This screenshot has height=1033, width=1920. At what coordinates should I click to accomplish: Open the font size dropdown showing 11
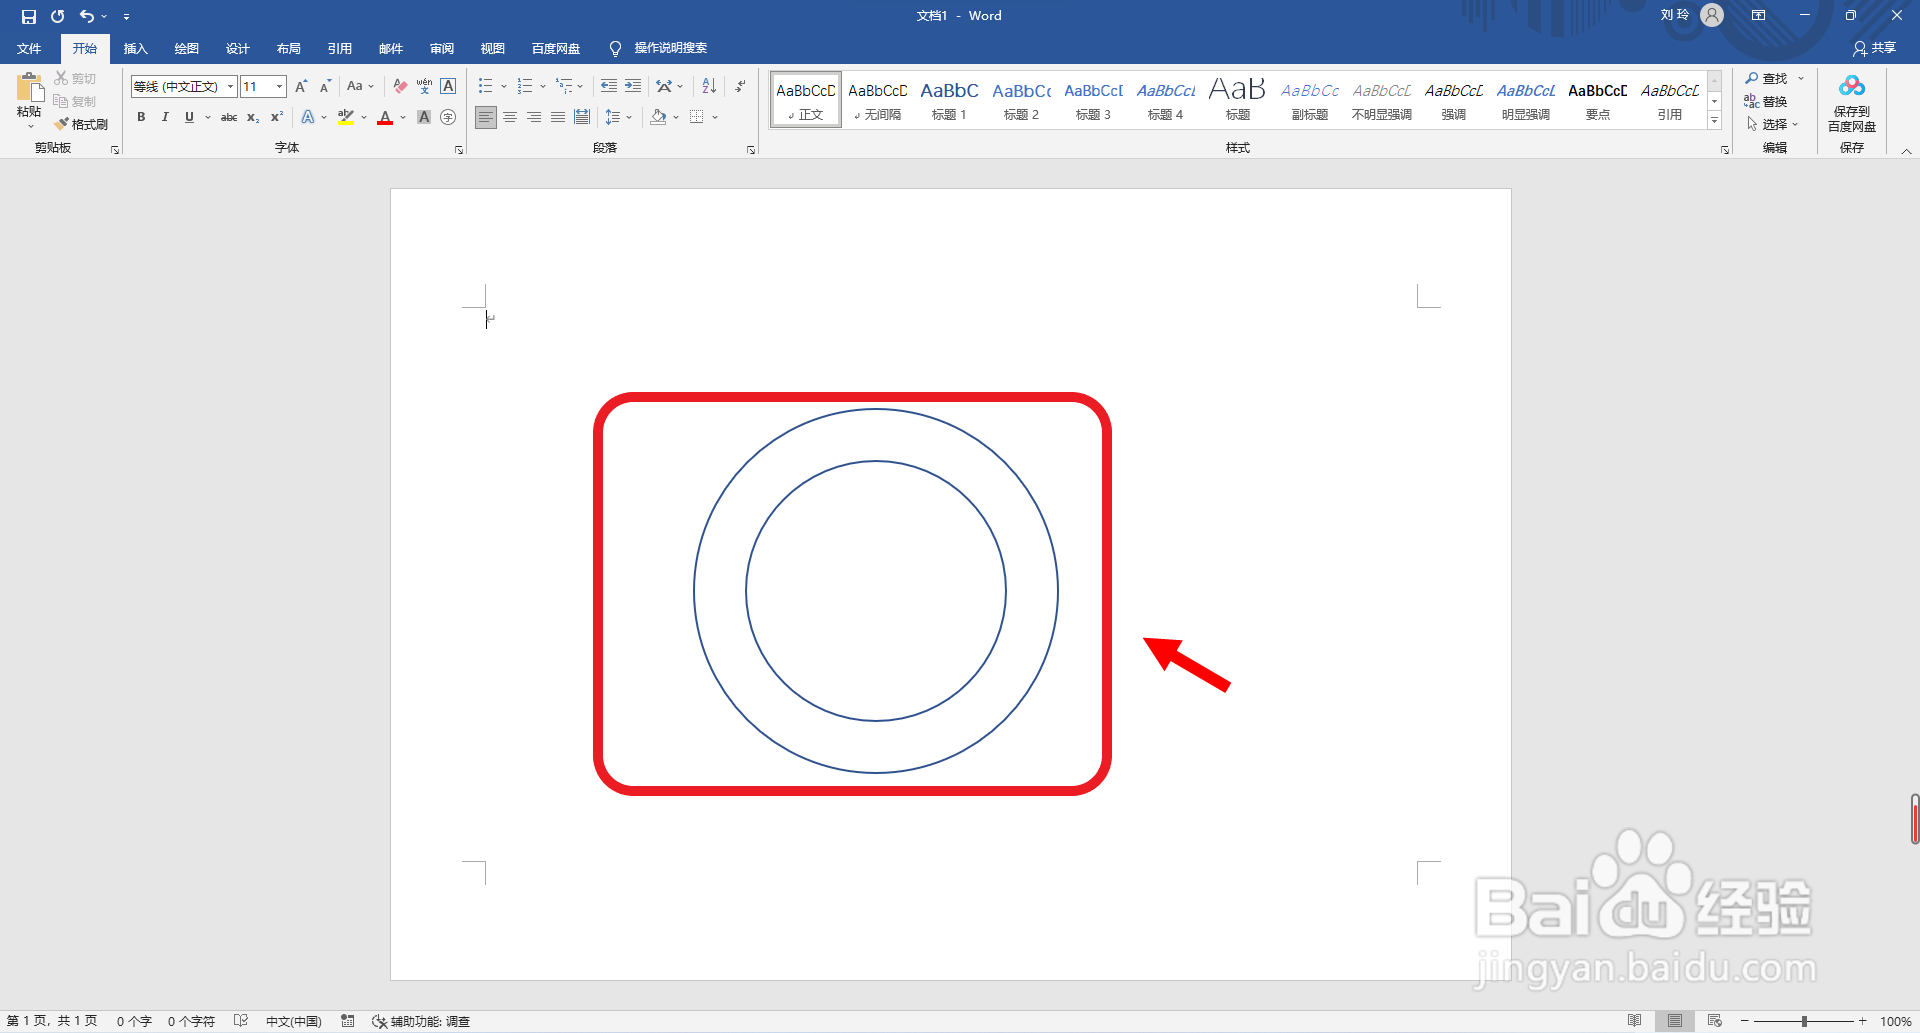pos(279,86)
